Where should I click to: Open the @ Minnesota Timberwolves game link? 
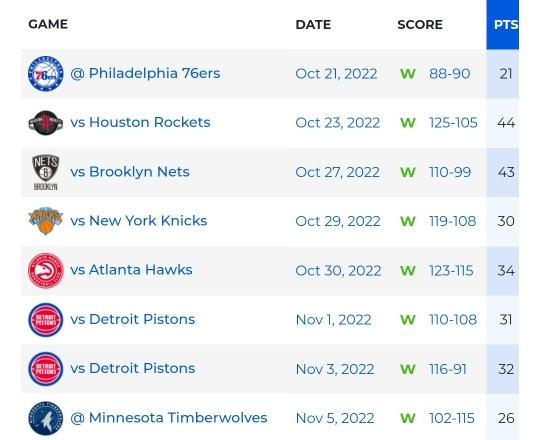[x=168, y=418]
